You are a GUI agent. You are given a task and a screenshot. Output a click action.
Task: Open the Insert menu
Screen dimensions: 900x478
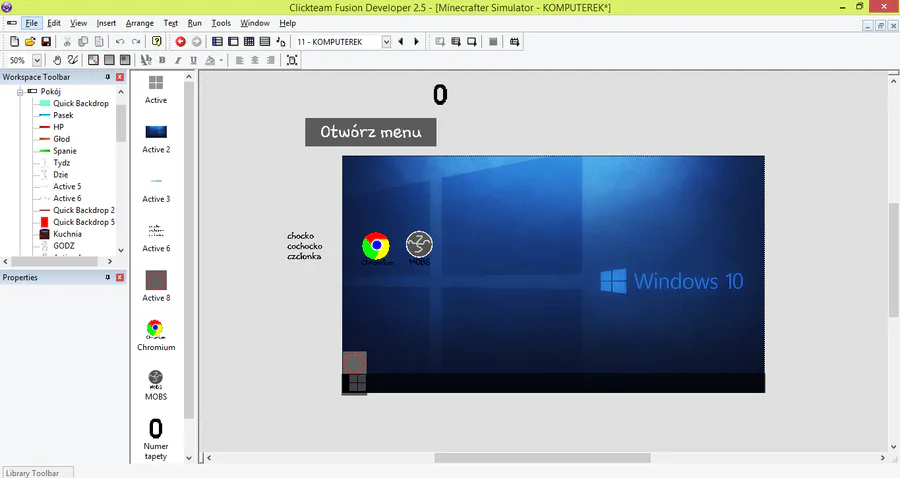(106, 23)
